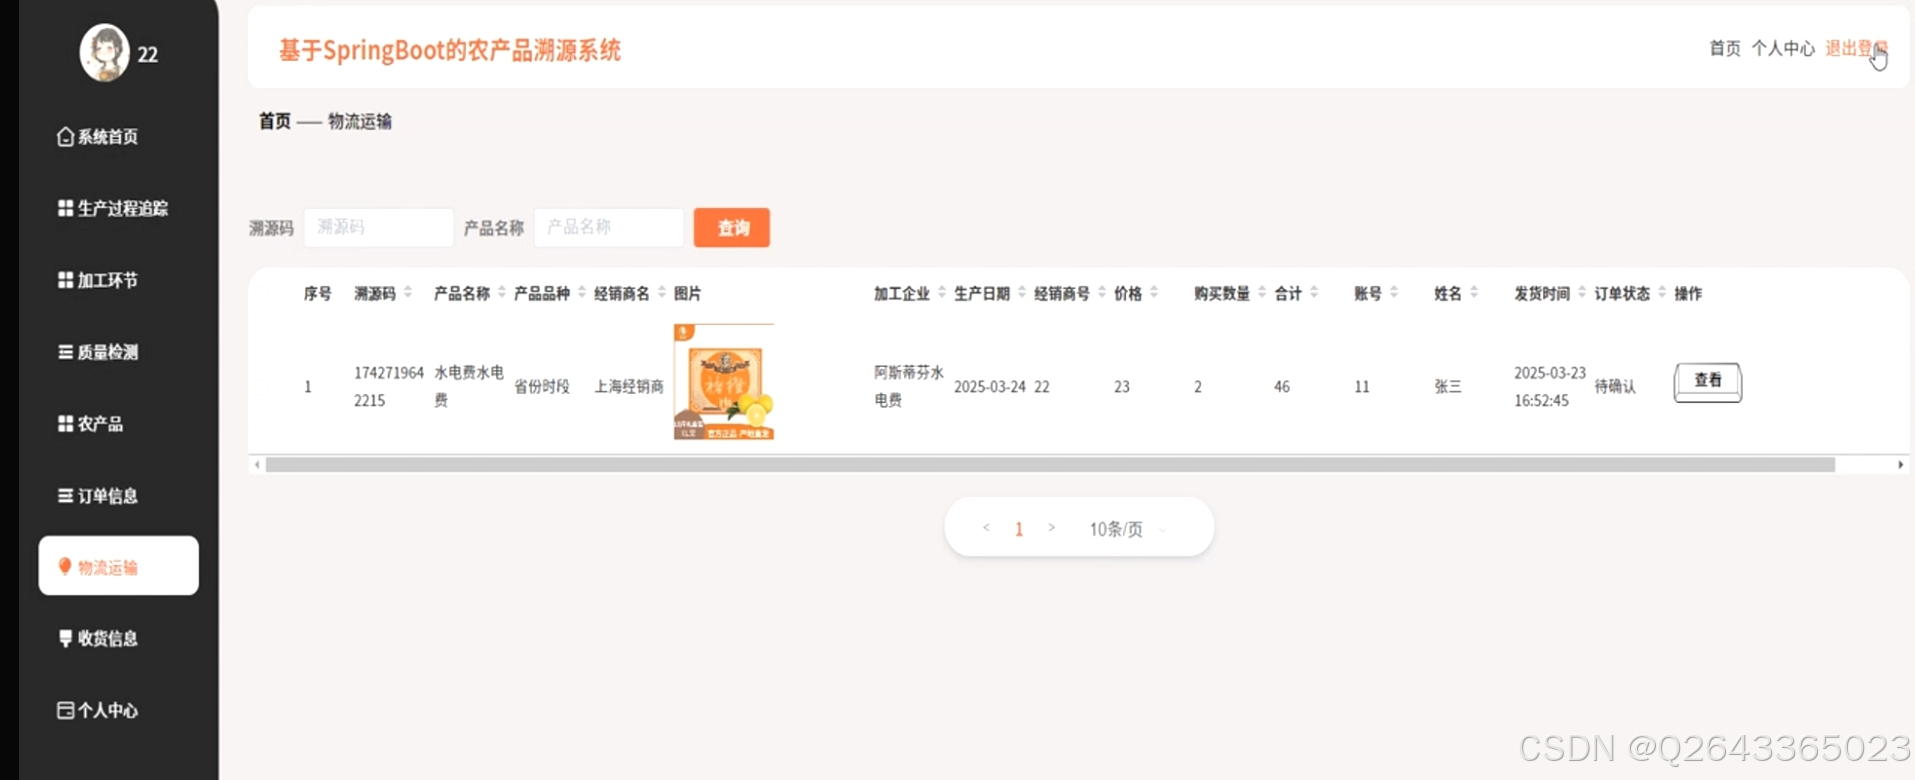
Task: Click the 首页 link in the top right
Action: pos(1724,48)
